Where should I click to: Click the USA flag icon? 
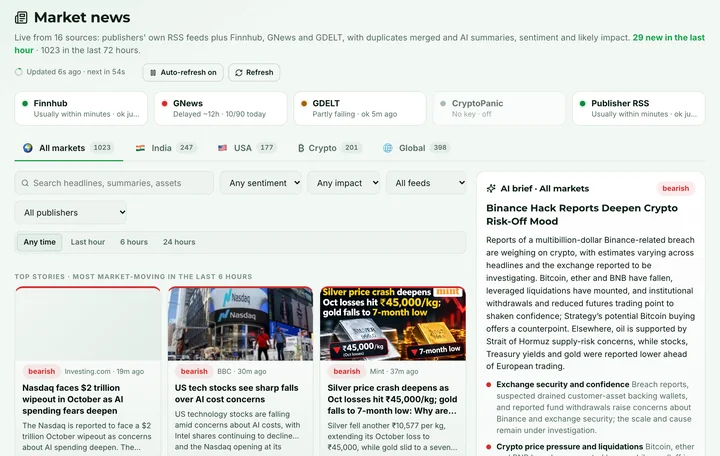click(x=223, y=148)
